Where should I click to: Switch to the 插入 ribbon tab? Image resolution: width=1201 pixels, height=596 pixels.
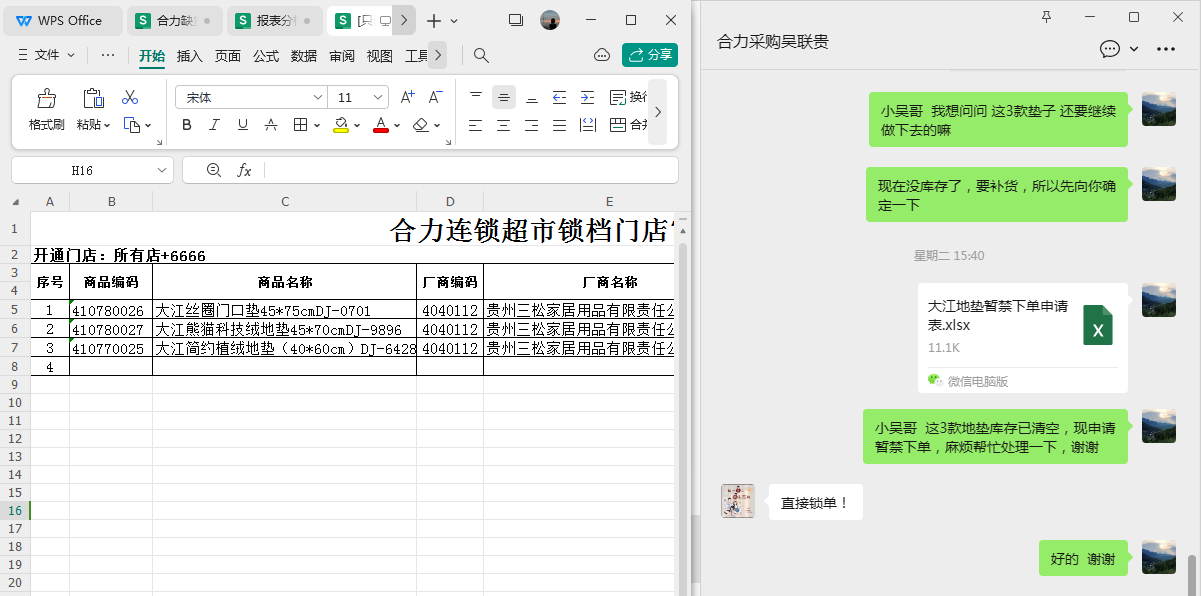click(190, 56)
